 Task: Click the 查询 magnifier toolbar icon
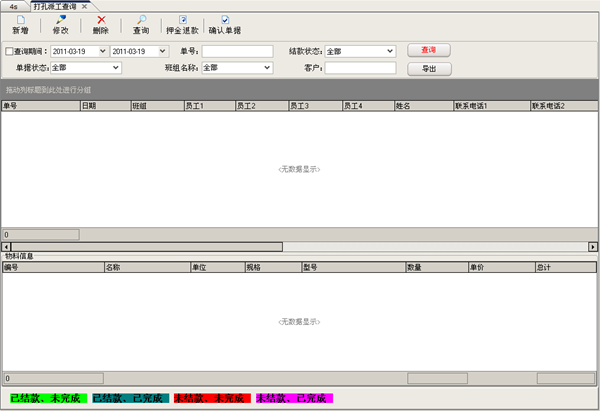(x=141, y=20)
